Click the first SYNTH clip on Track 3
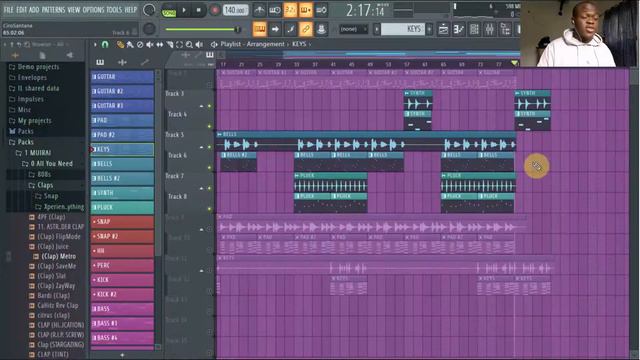640x360 pixels. (418, 100)
